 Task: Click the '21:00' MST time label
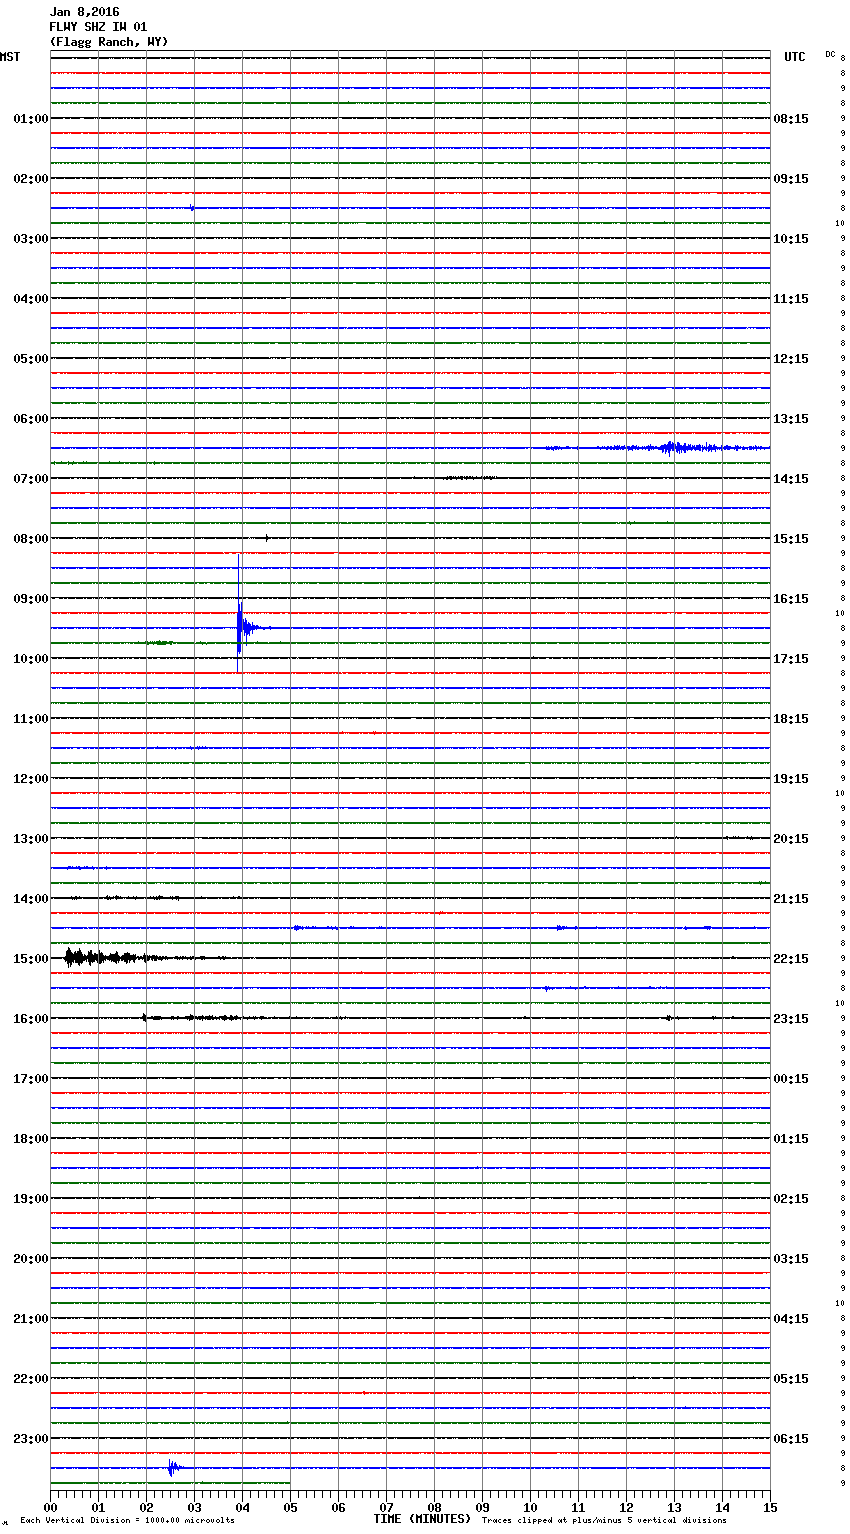(x=31, y=1319)
